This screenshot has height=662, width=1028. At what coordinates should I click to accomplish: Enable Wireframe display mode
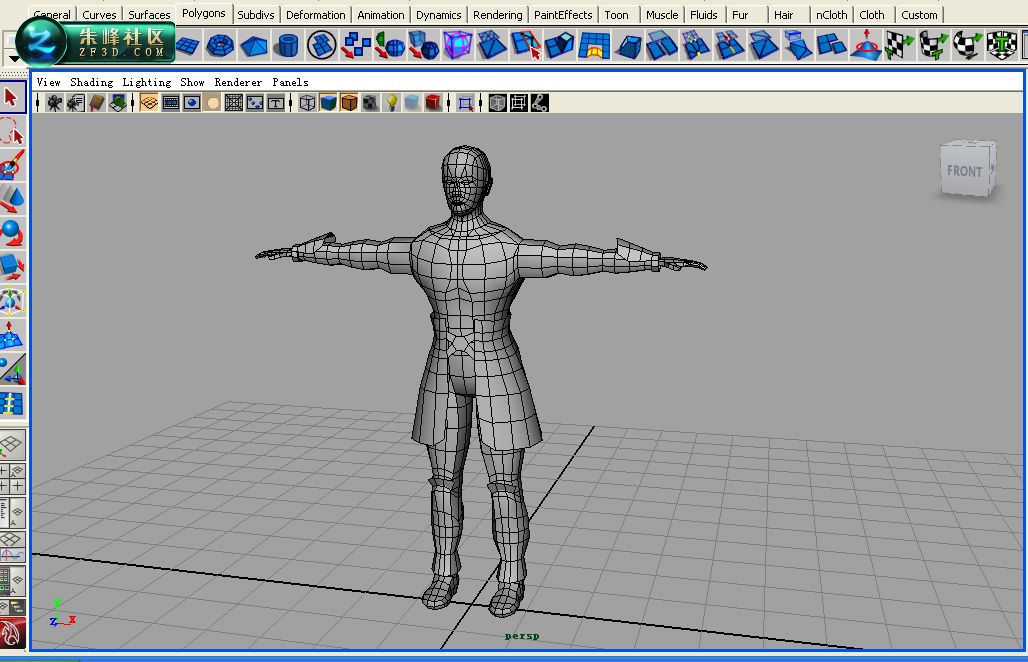pyautogui.click(x=307, y=103)
